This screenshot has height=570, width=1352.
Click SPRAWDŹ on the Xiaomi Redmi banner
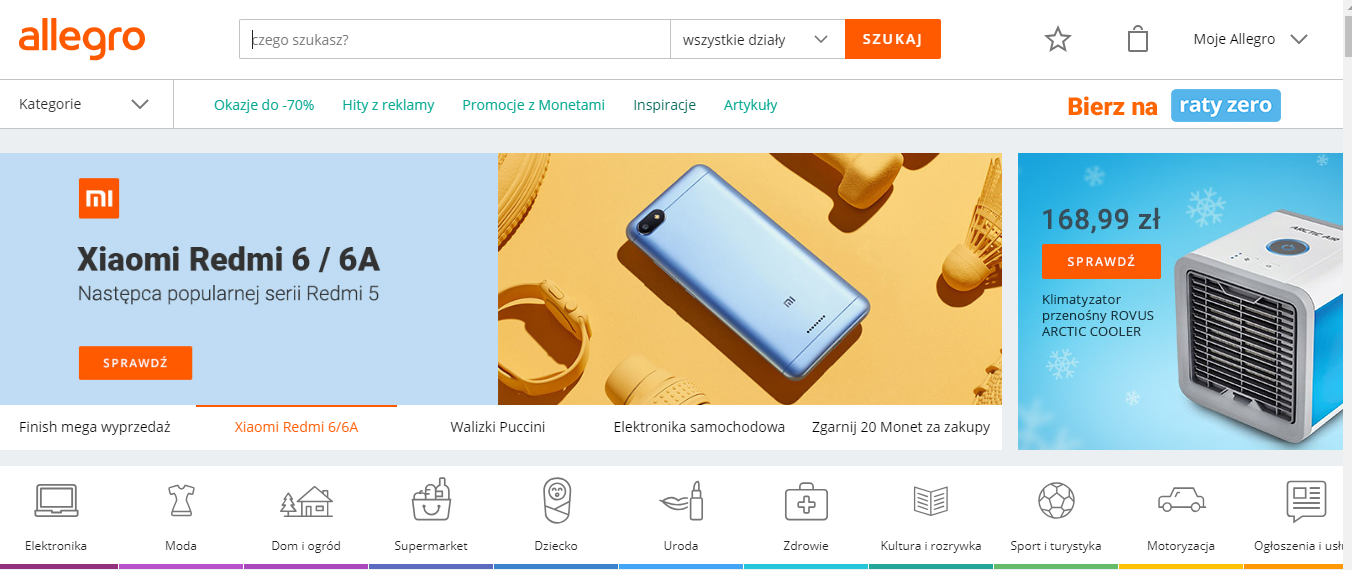[x=135, y=363]
